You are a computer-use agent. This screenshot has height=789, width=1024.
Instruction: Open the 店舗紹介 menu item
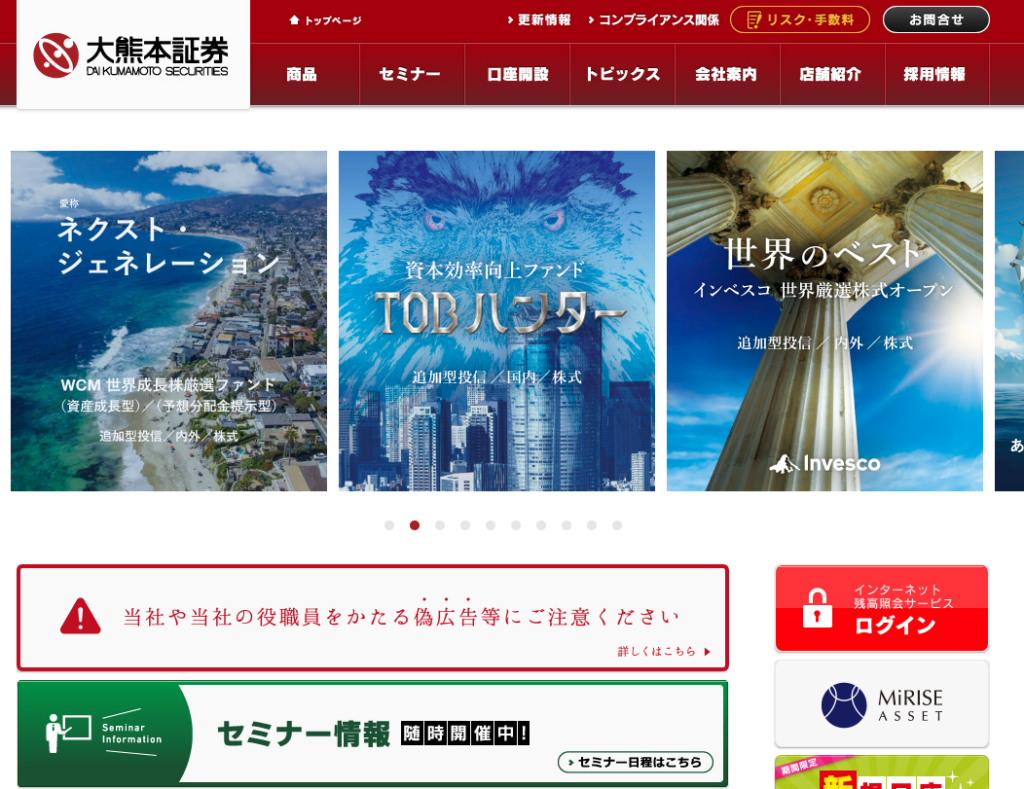pos(832,74)
